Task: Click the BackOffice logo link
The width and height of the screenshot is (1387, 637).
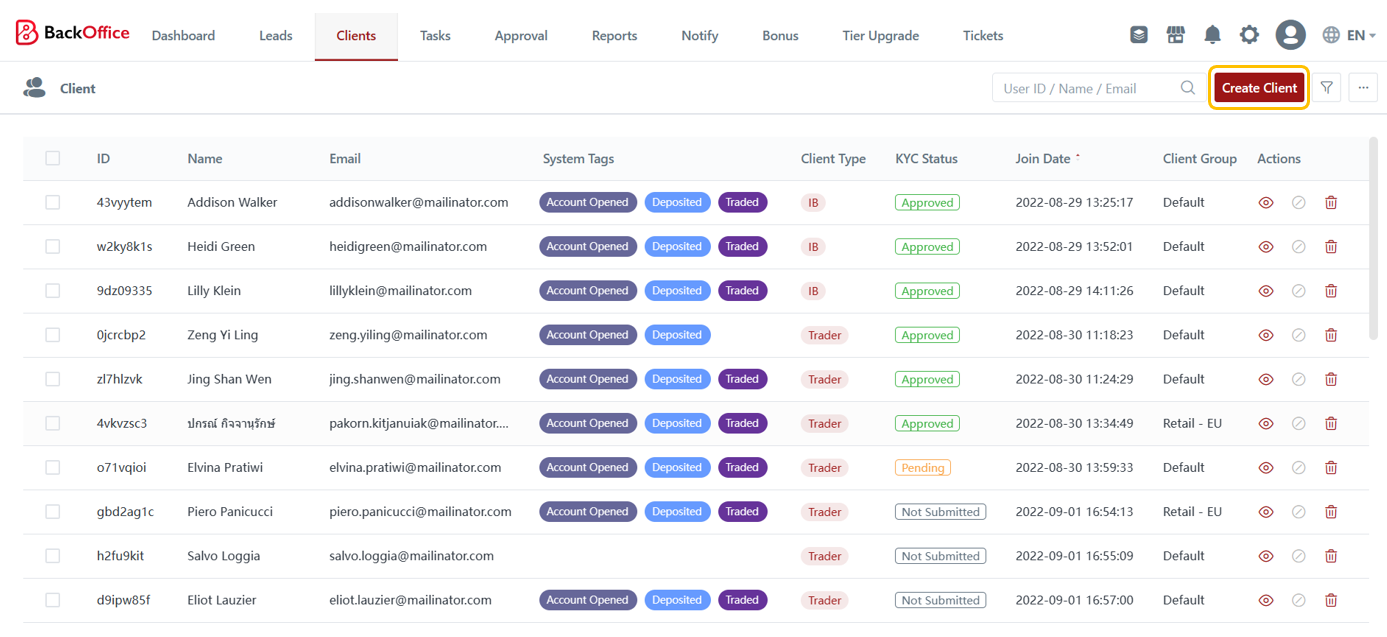Action: click(x=73, y=33)
